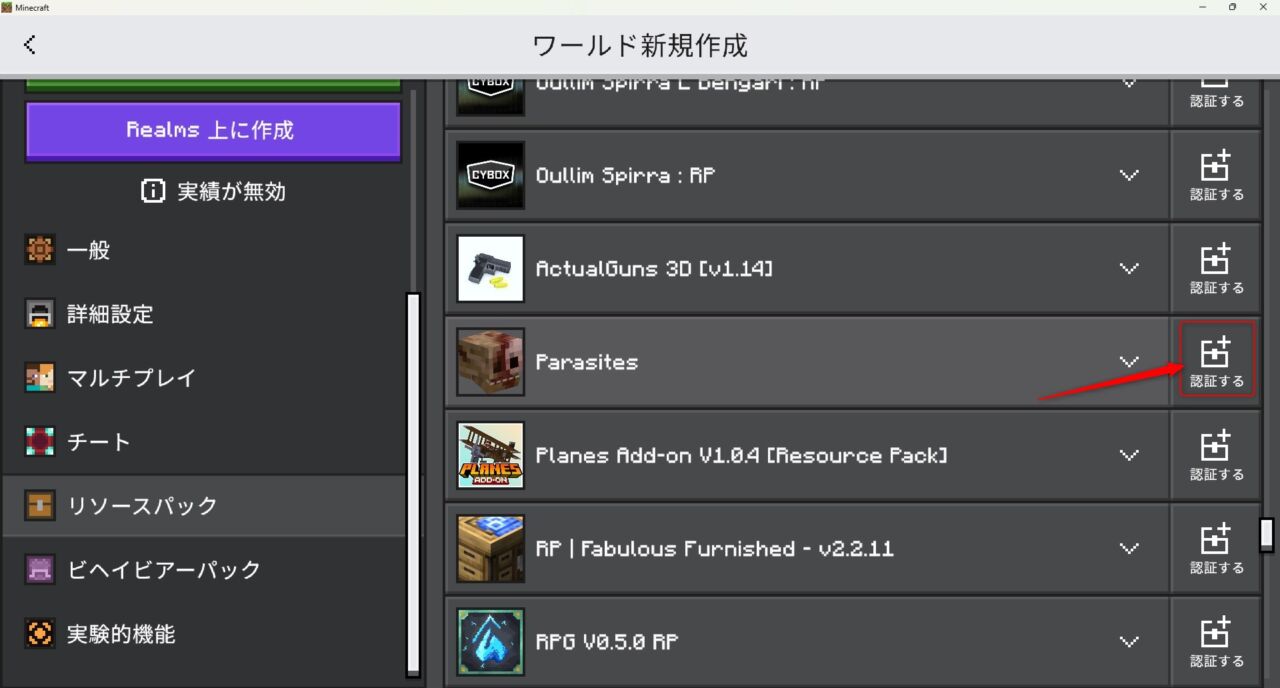Open the チート section
Screen dimensions: 1280x688
pos(204,442)
